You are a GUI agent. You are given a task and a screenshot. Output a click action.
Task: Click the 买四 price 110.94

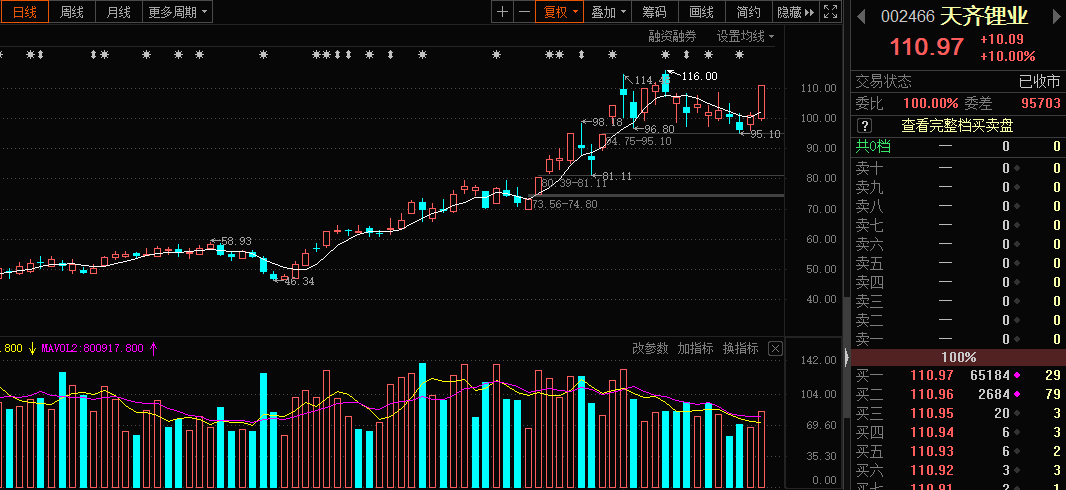pos(932,432)
